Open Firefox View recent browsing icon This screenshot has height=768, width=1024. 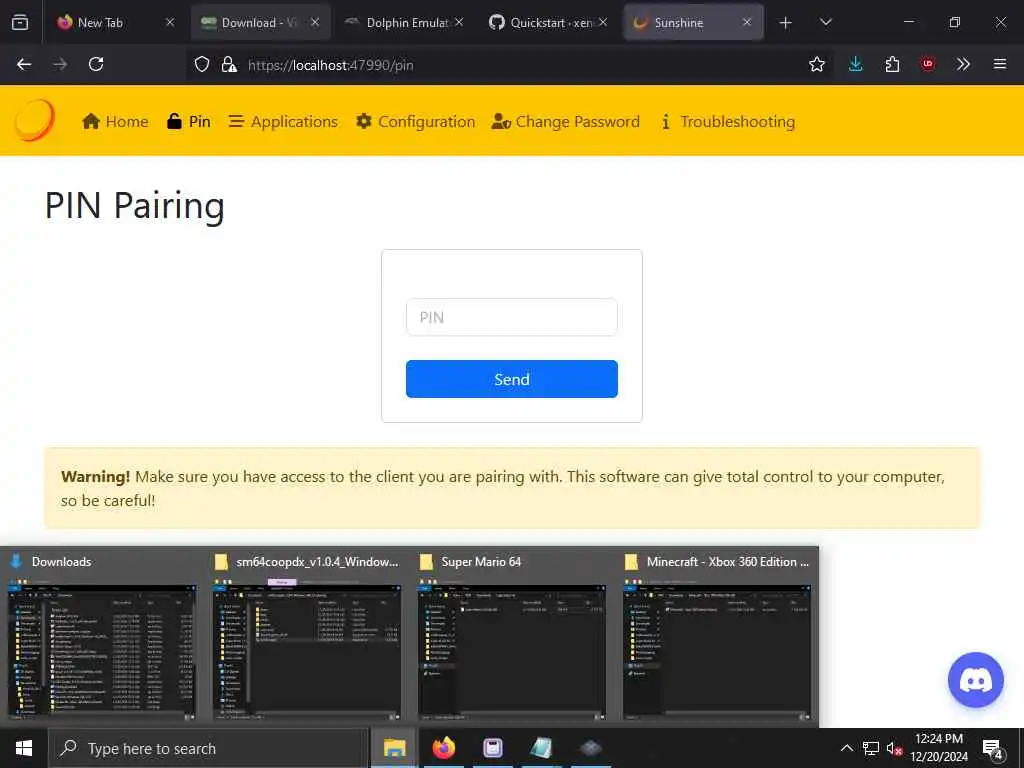pos(20,22)
